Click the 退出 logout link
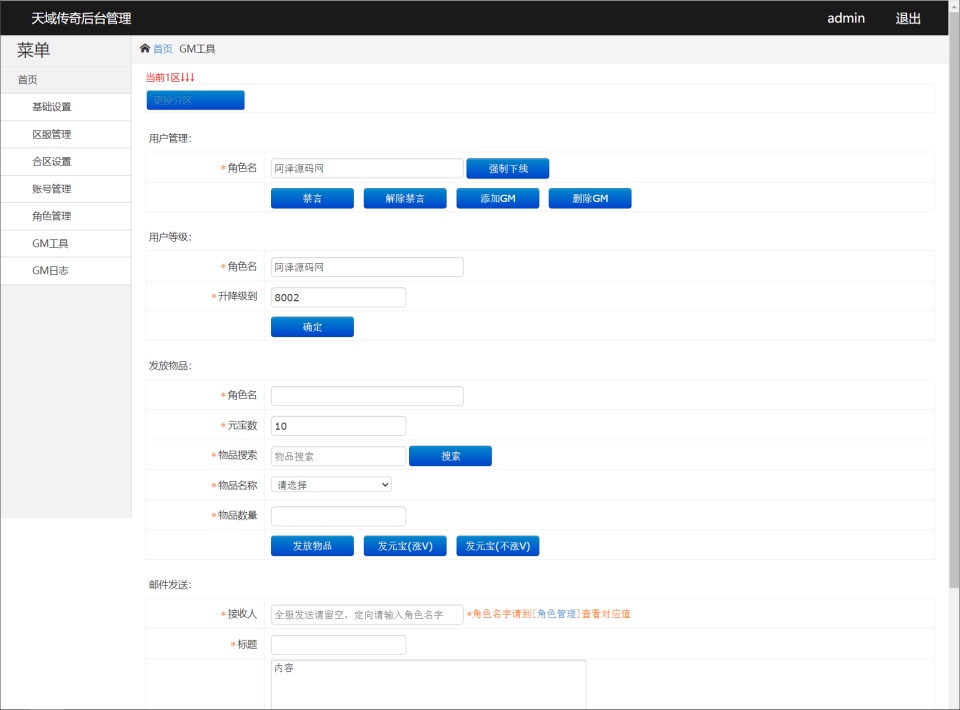This screenshot has height=710, width=960. click(x=908, y=18)
